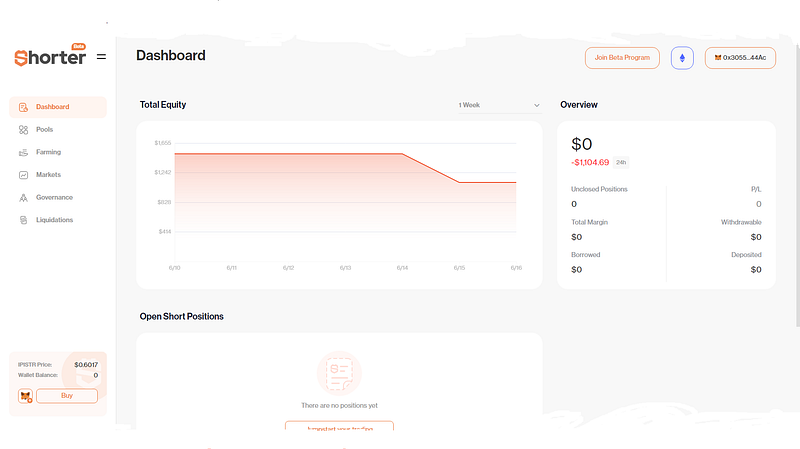Click the page vertical scrollbar
800x449 pixels.
point(797,186)
